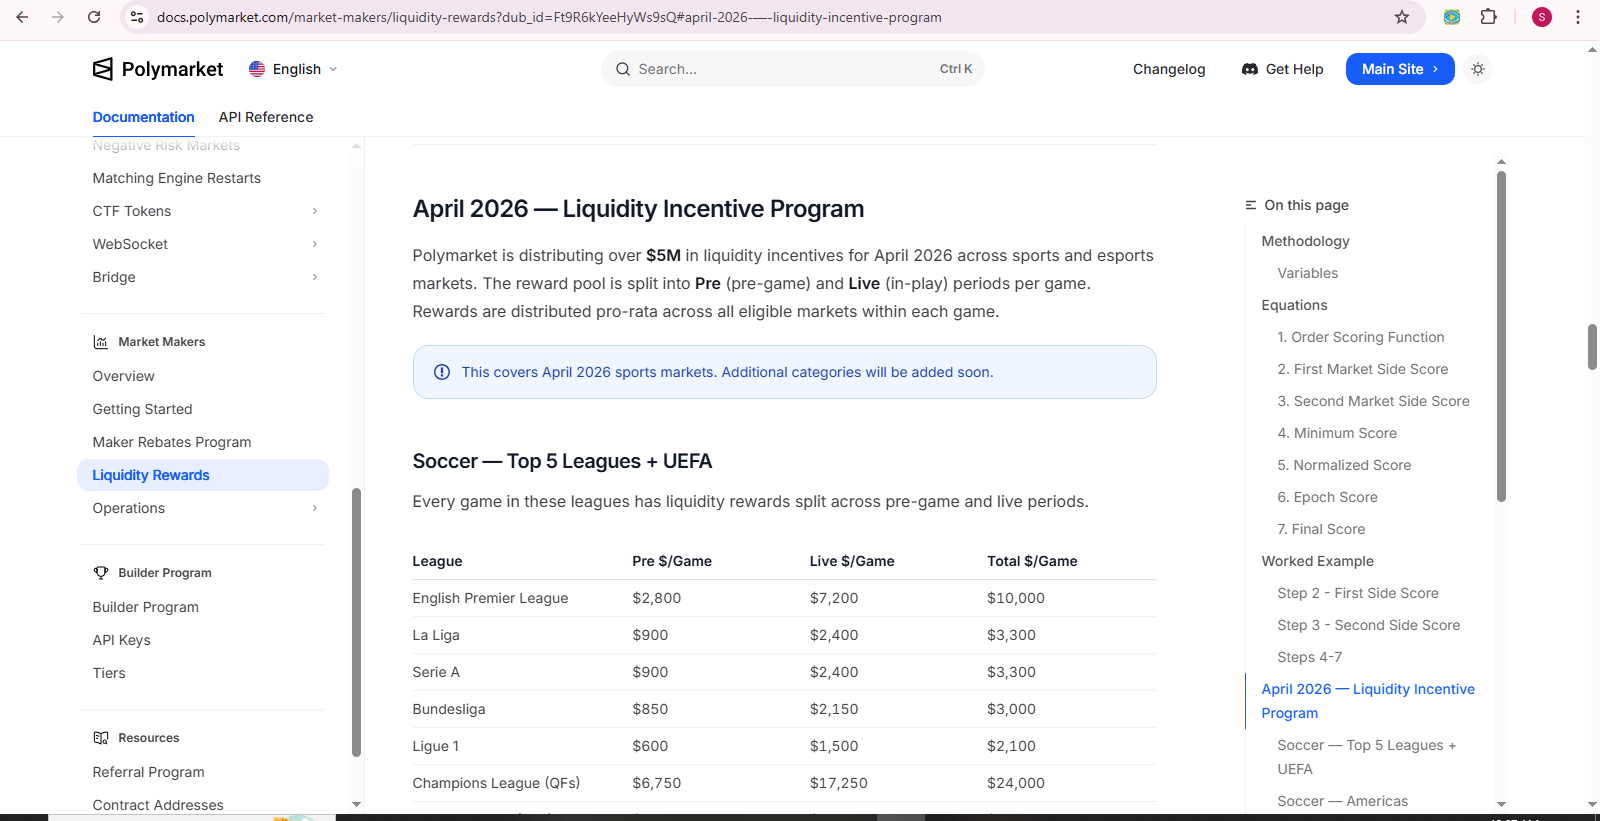Select the Documentation tab
This screenshot has height=821, width=1600.
coord(143,117)
